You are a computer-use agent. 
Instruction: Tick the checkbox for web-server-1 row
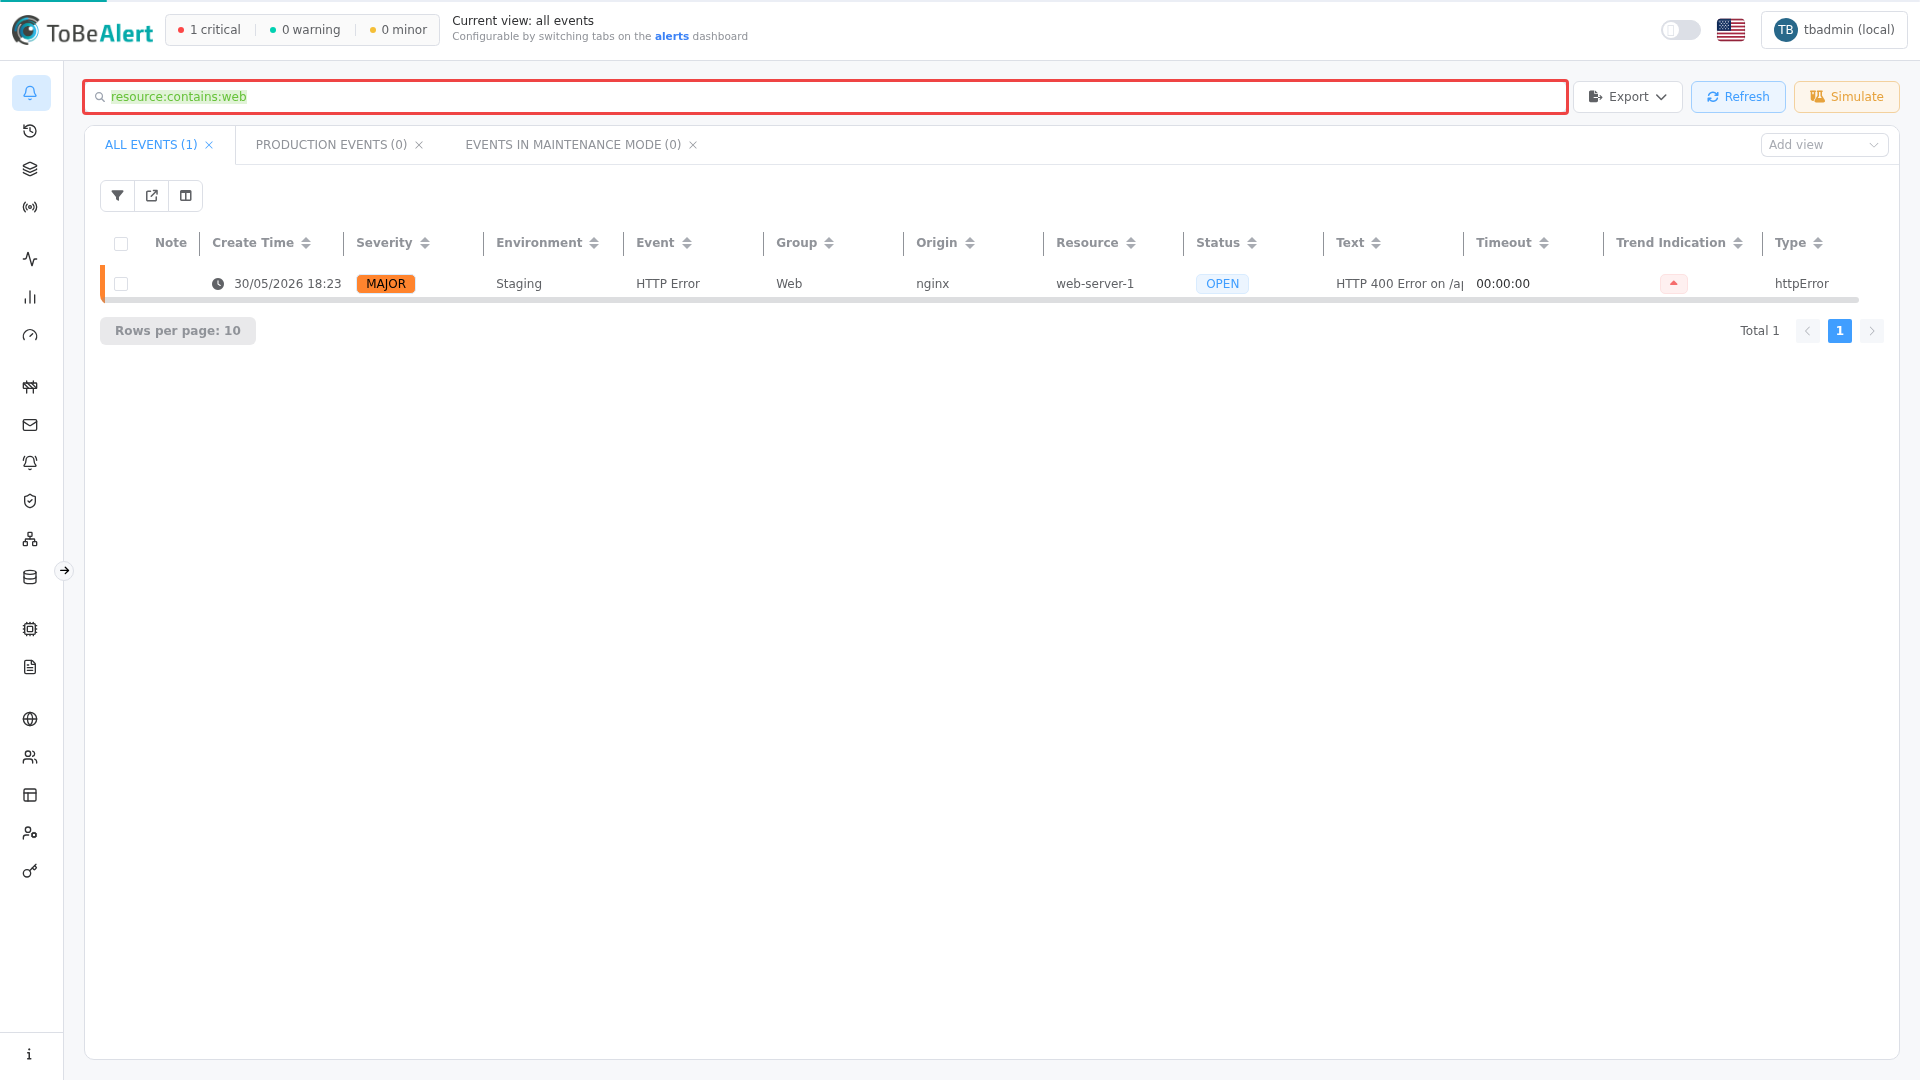coord(121,284)
